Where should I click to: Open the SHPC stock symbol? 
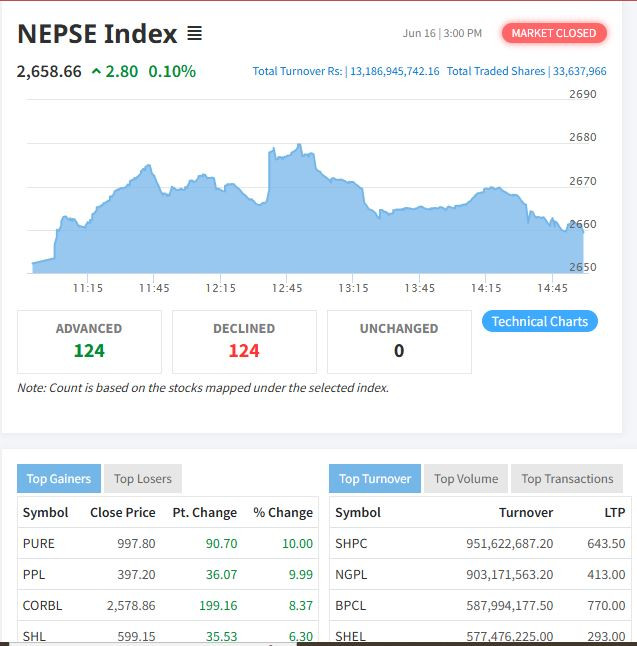351,543
